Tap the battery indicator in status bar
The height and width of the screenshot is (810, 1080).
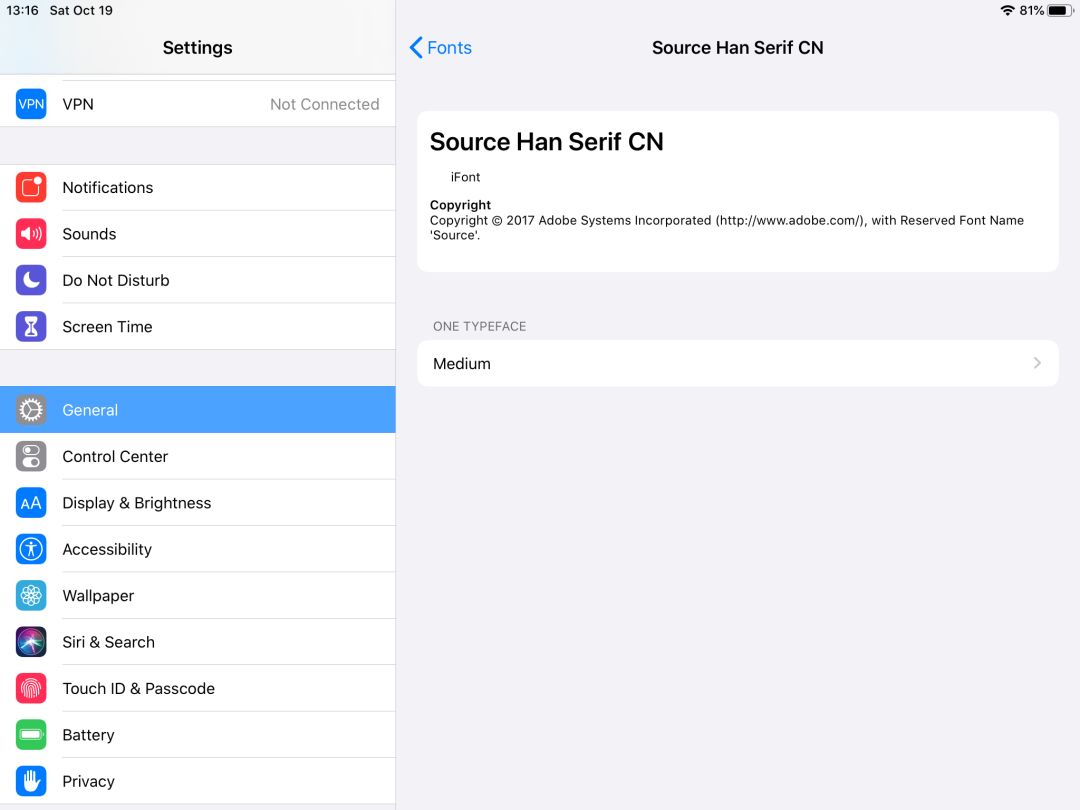pyautogui.click(x=1059, y=10)
